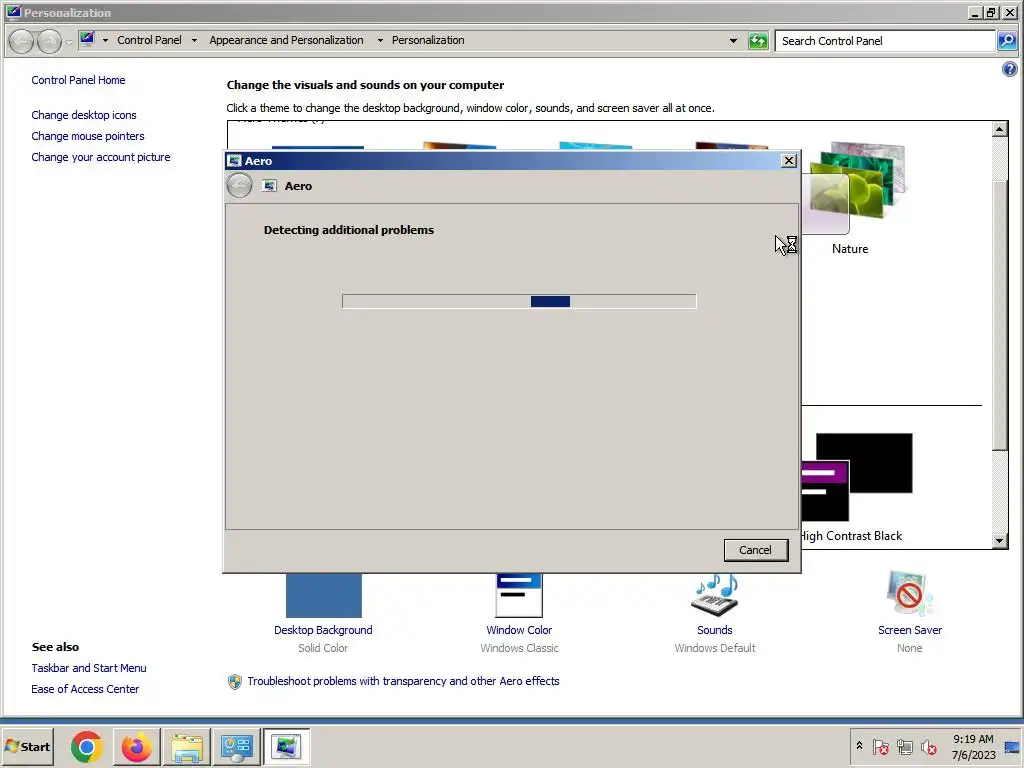Open Action Center flag icon
This screenshot has width=1024, height=768.
pos(880,747)
